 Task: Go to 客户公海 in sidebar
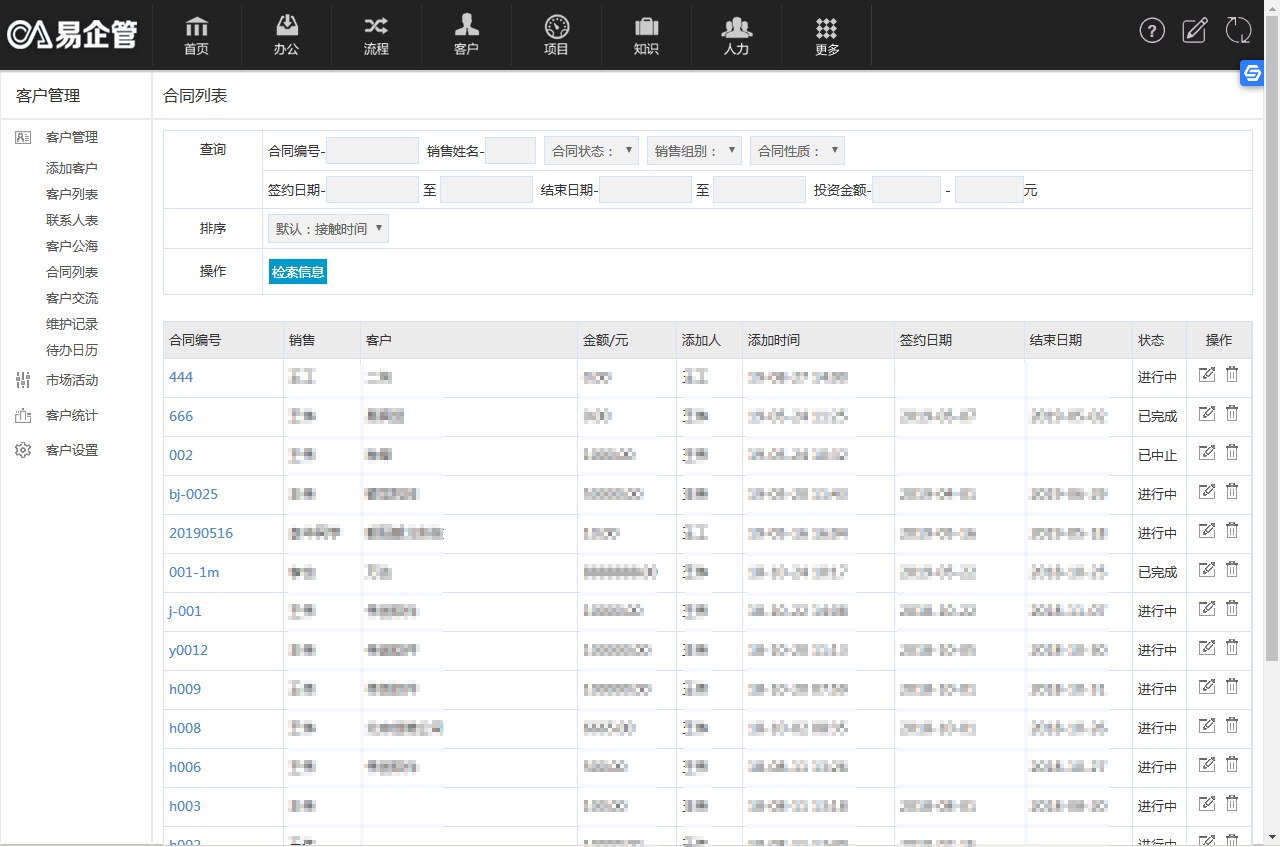click(72, 246)
